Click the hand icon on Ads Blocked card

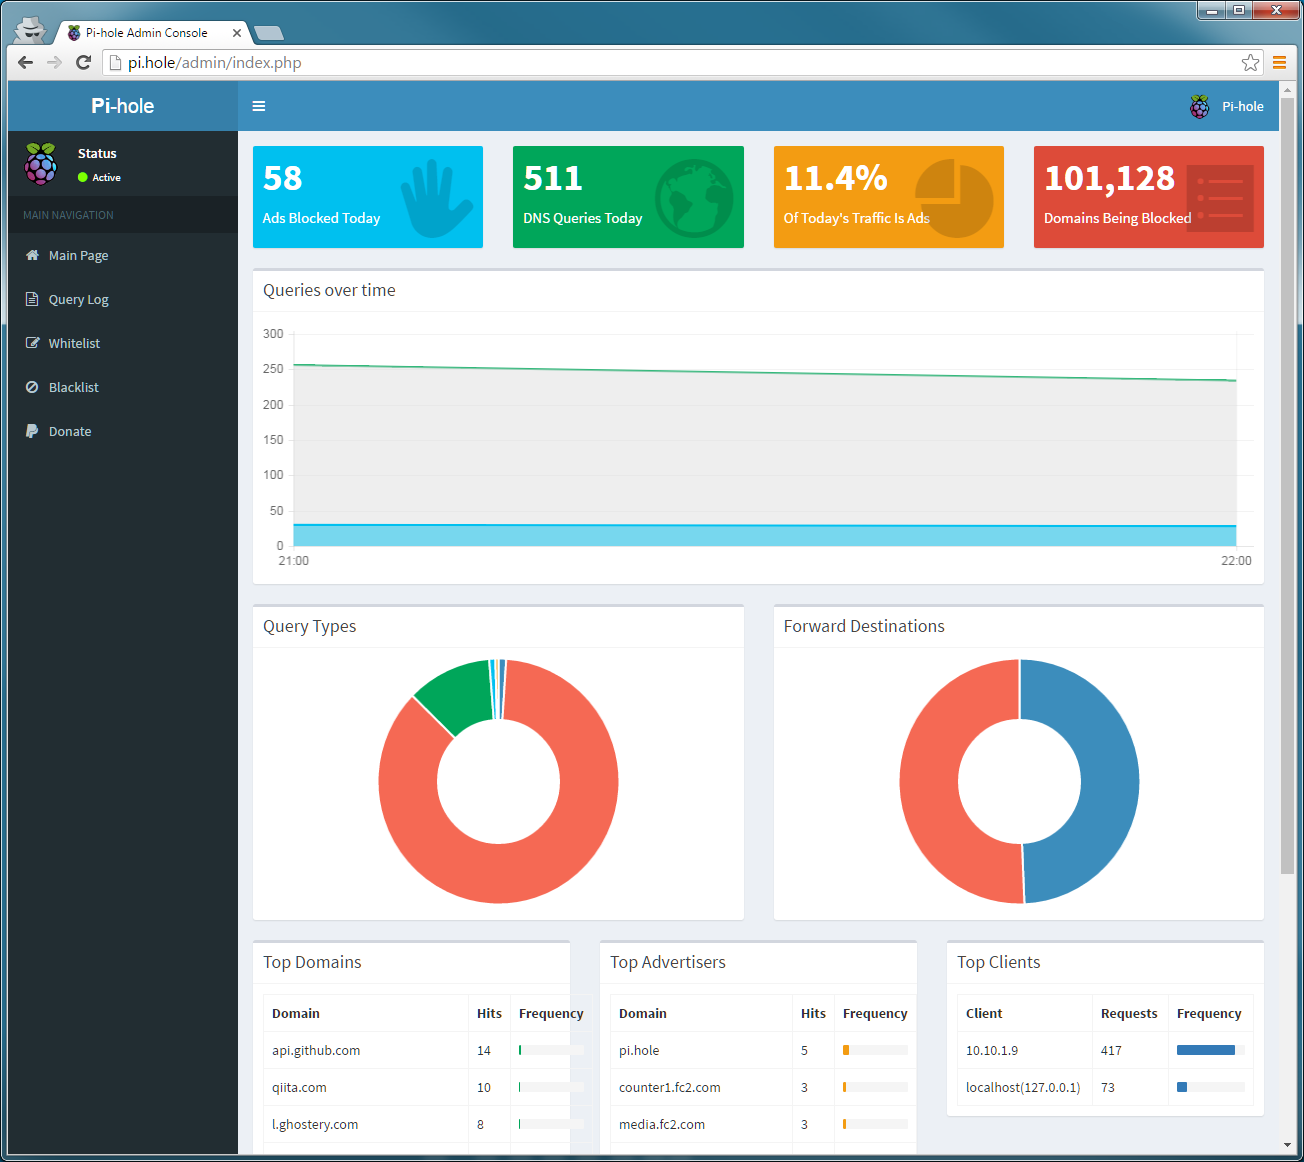click(x=436, y=198)
